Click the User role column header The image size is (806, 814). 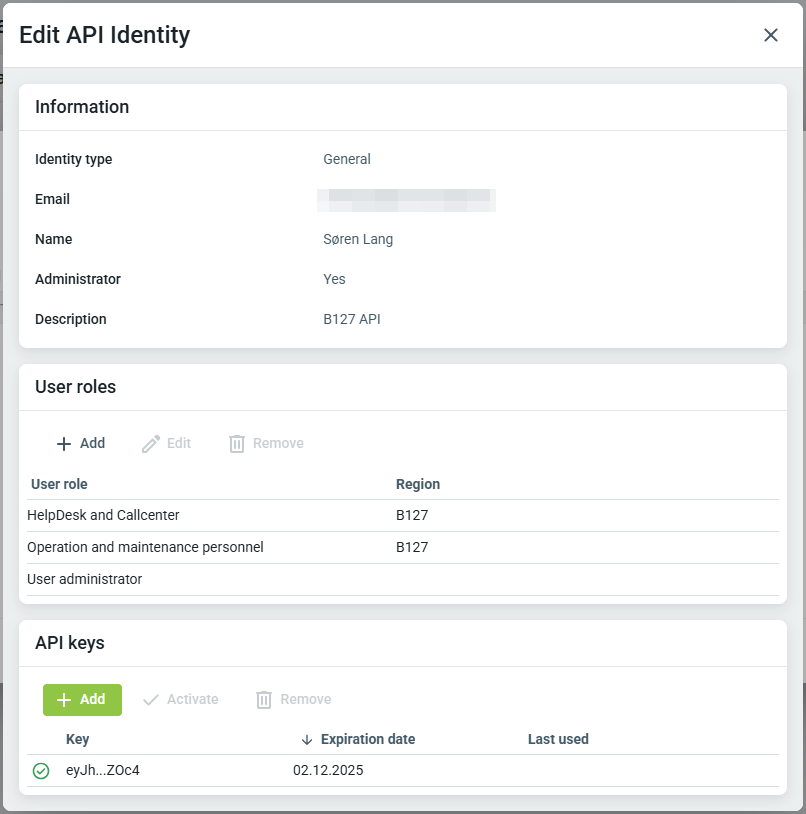click(x=59, y=485)
